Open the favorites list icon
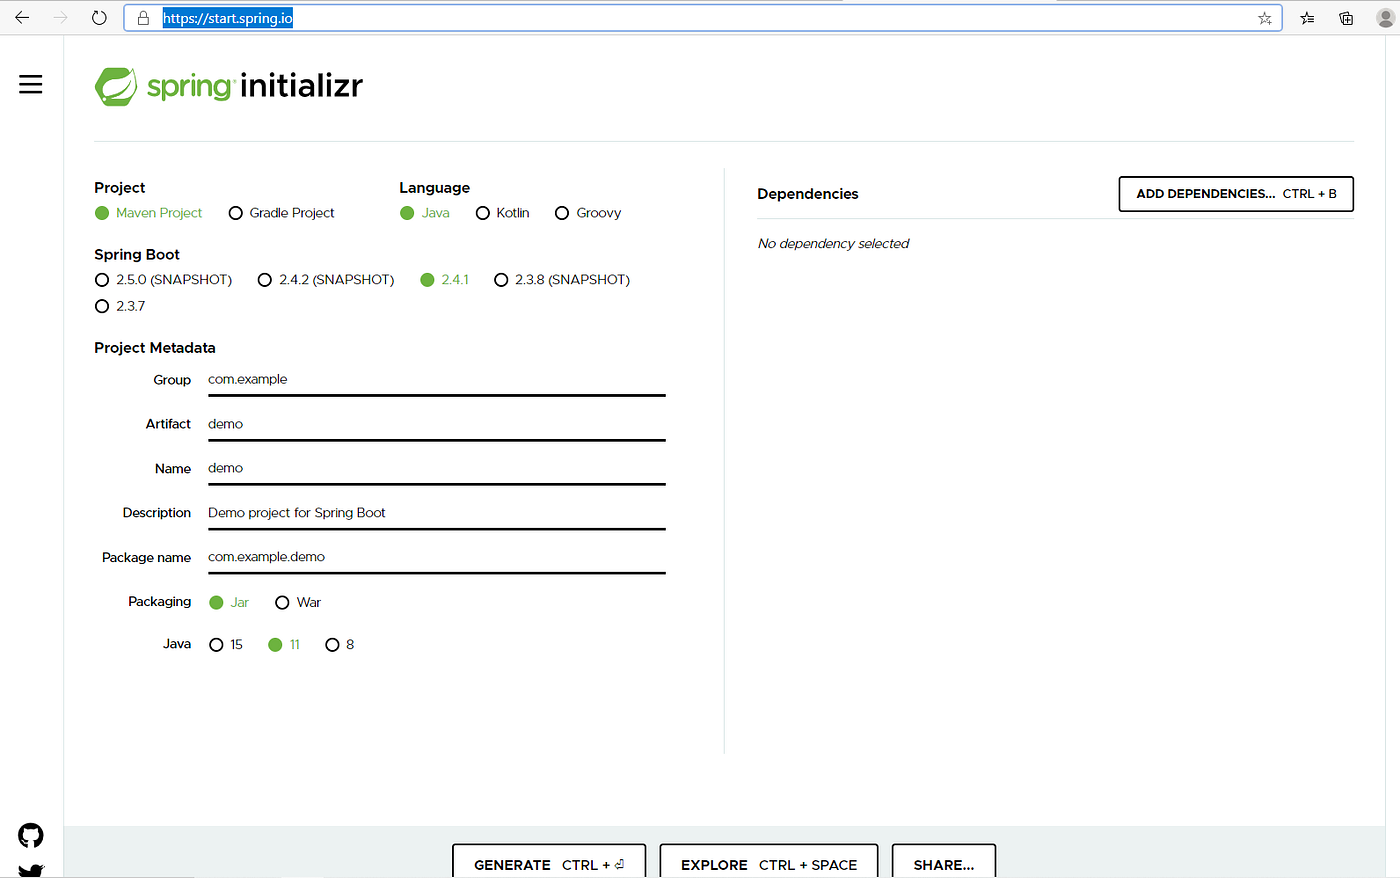1400x878 pixels. (x=1307, y=18)
